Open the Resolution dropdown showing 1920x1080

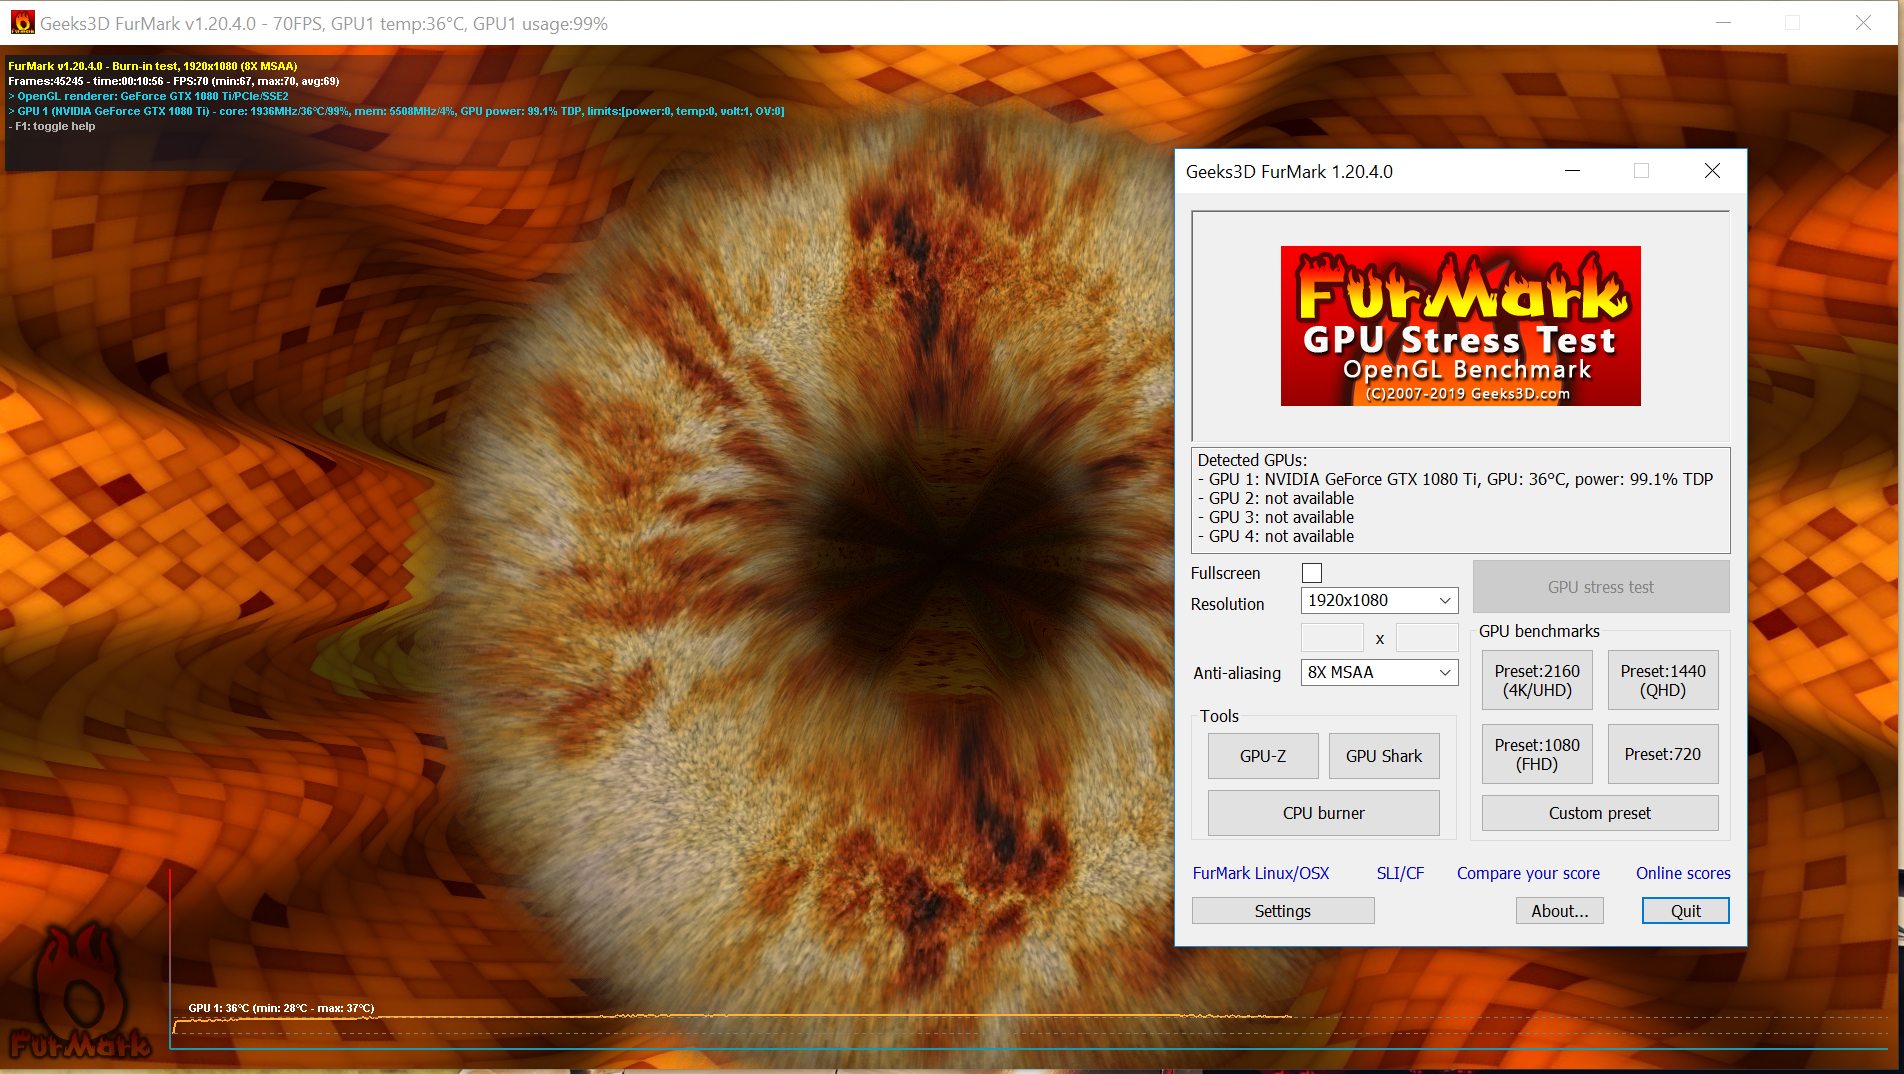(1379, 600)
